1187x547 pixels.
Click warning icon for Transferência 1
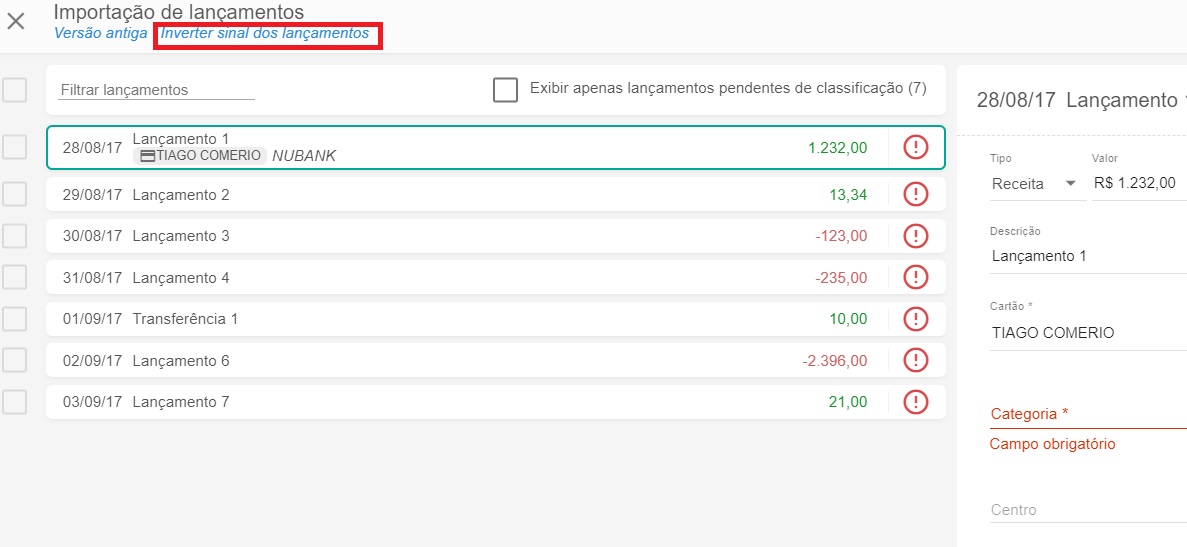click(915, 319)
